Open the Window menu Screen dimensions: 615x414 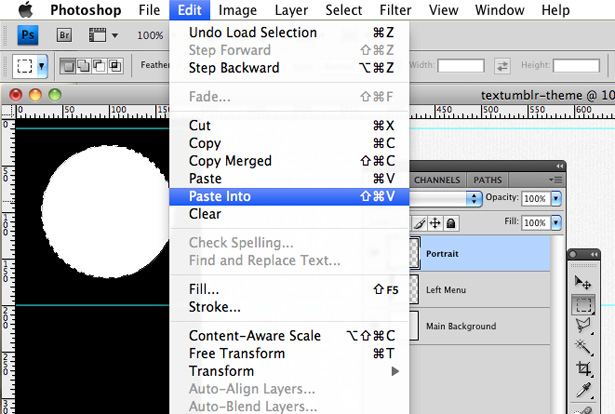coord(499,10)
